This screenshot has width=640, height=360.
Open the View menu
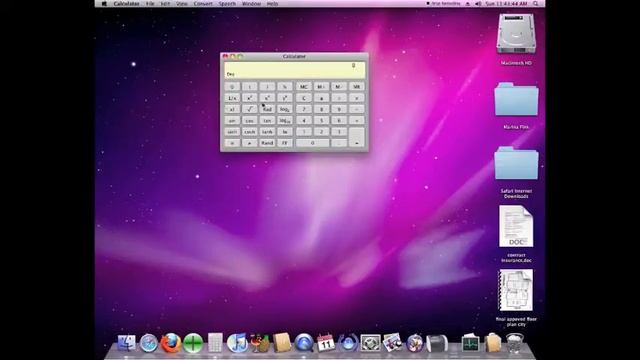point(182,4)
